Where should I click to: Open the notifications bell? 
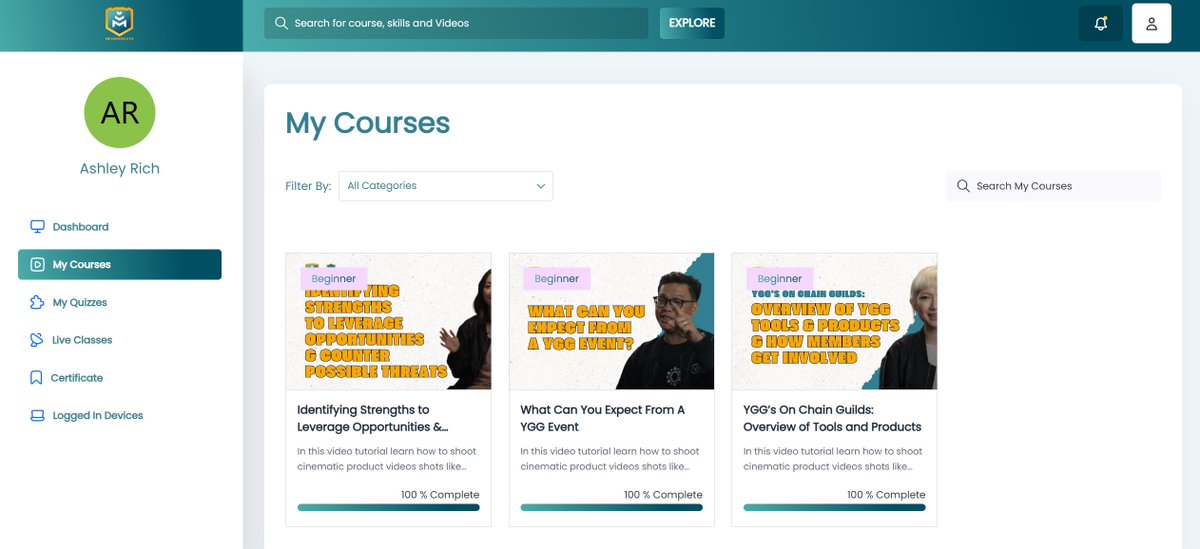(1101, 23)
